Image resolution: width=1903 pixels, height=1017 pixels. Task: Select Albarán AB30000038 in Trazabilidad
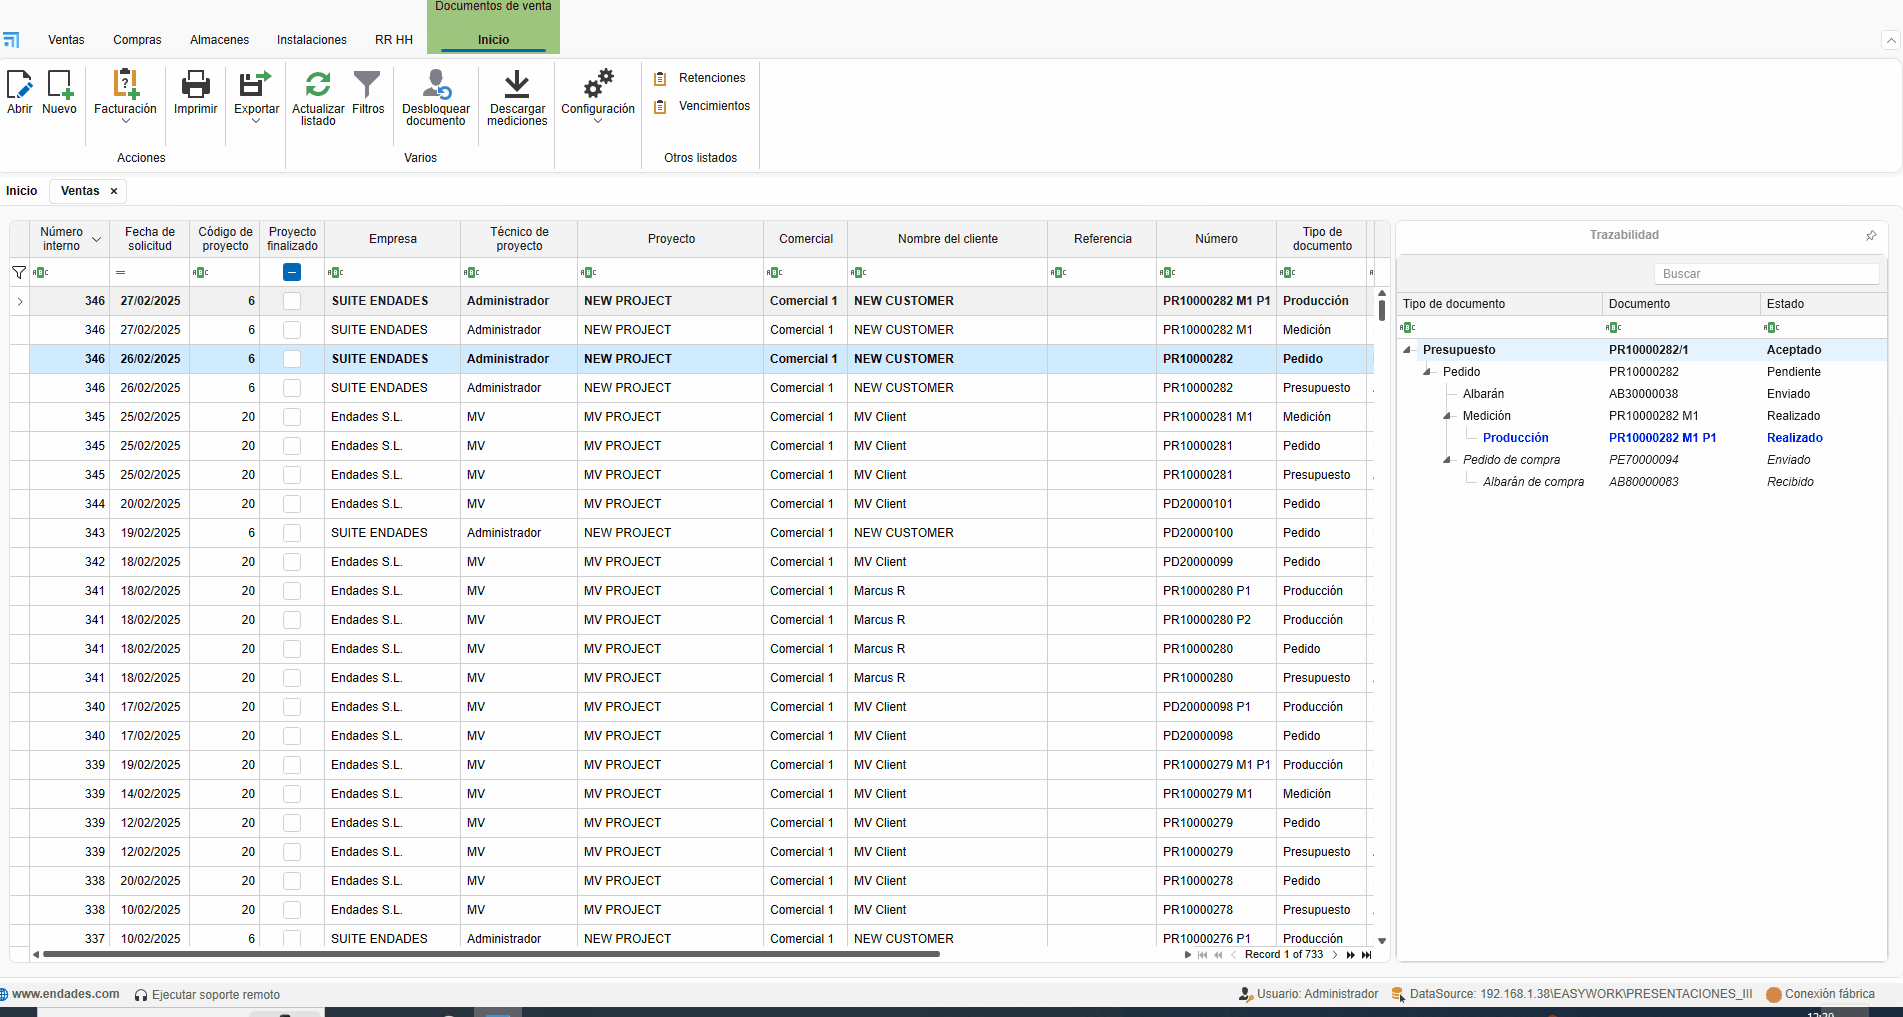point(1642,394)
